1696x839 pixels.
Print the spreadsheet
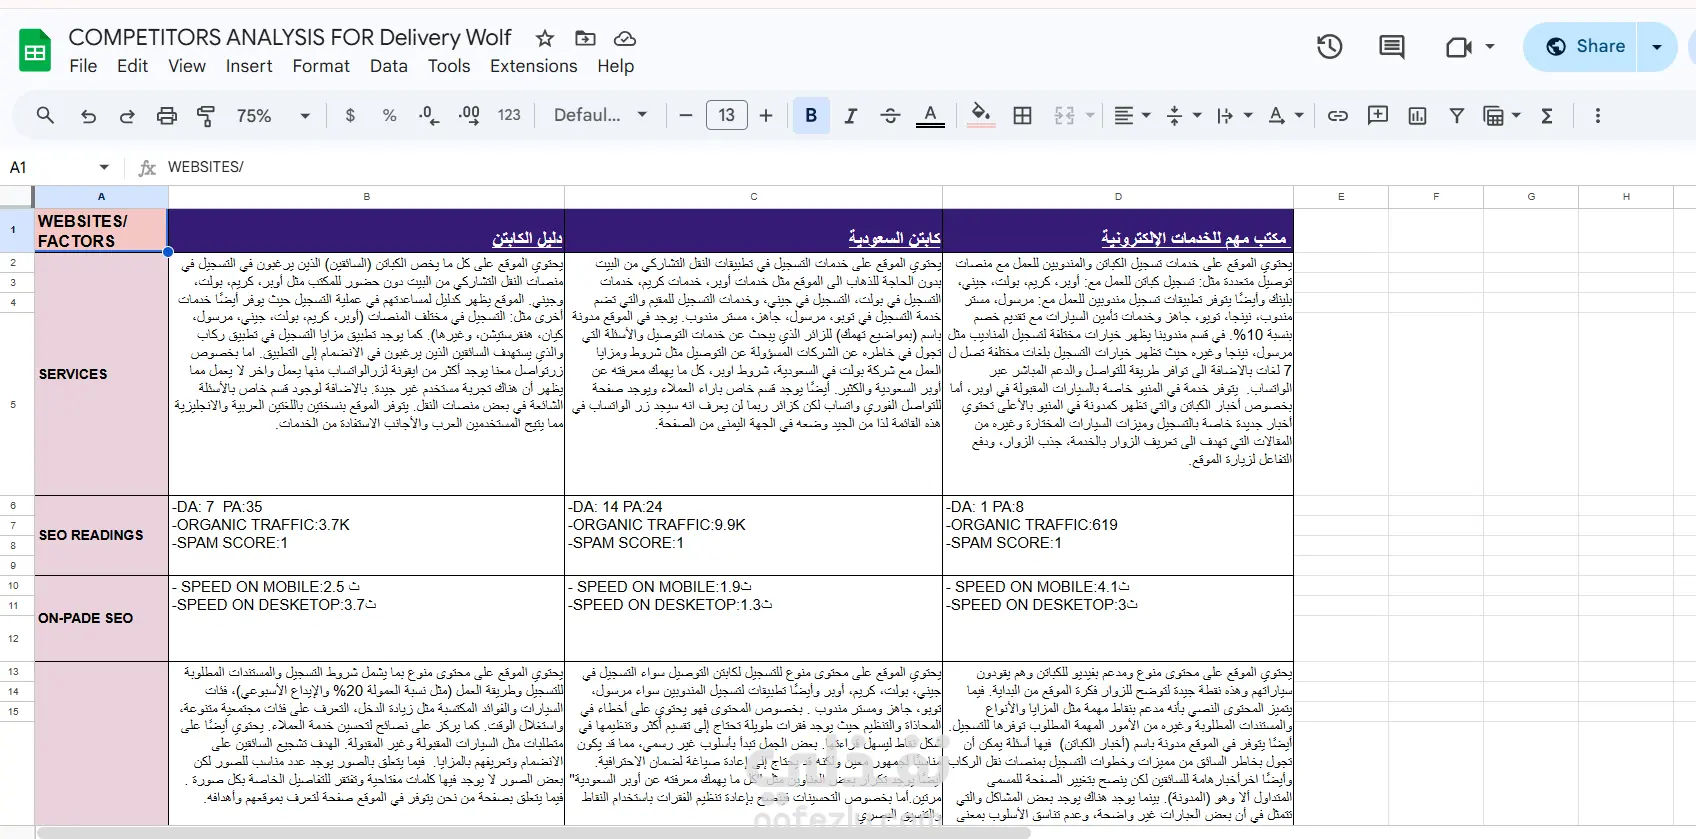167,116
